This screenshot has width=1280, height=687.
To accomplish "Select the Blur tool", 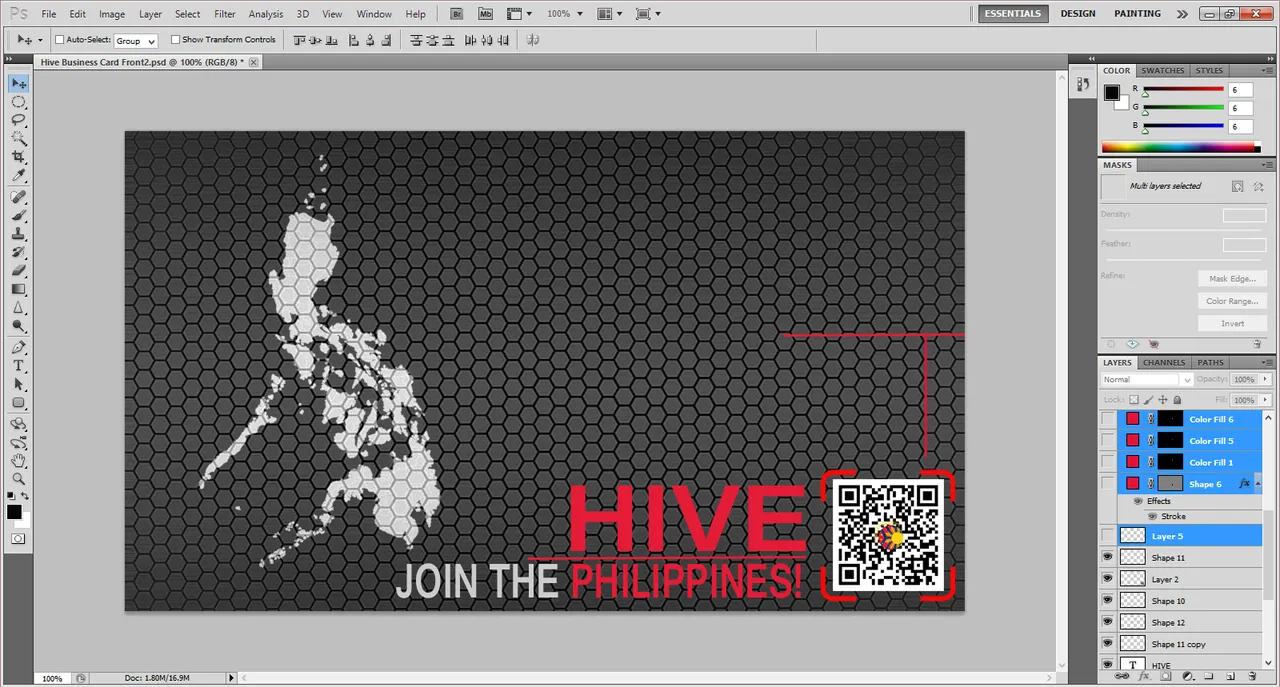I will pos(18,308).
